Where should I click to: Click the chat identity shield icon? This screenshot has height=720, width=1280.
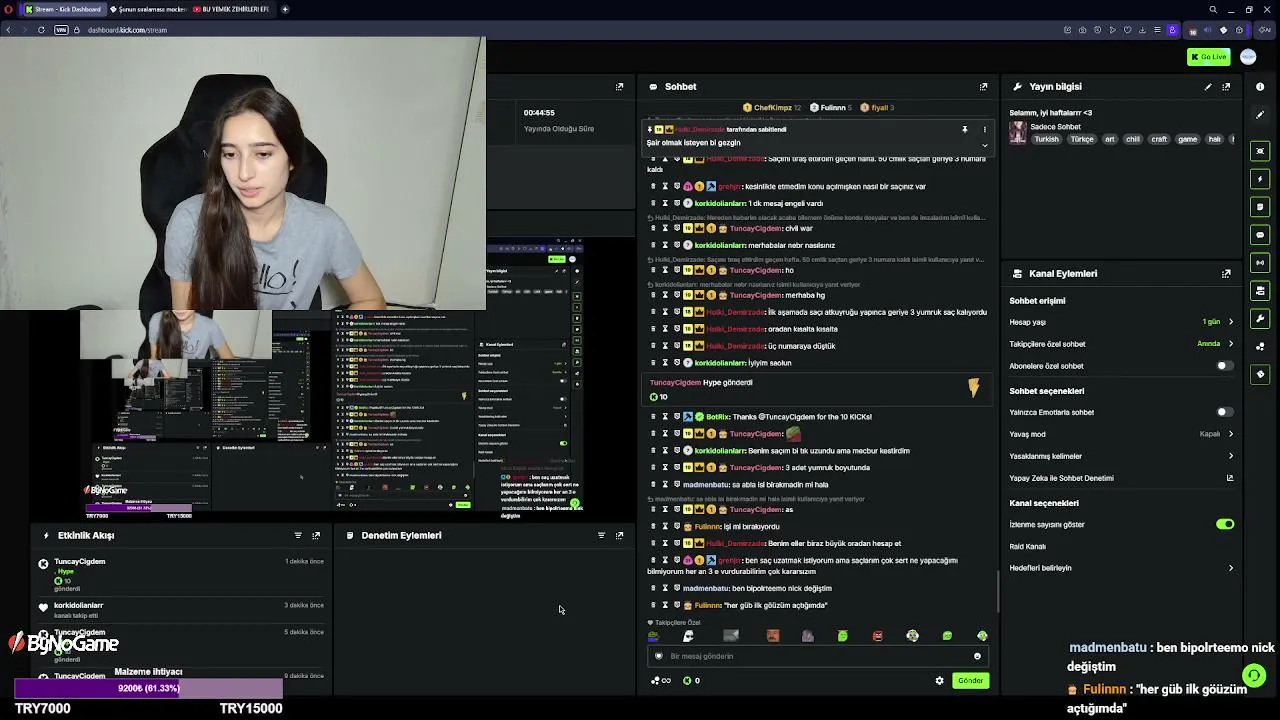(x=659, y=657)
